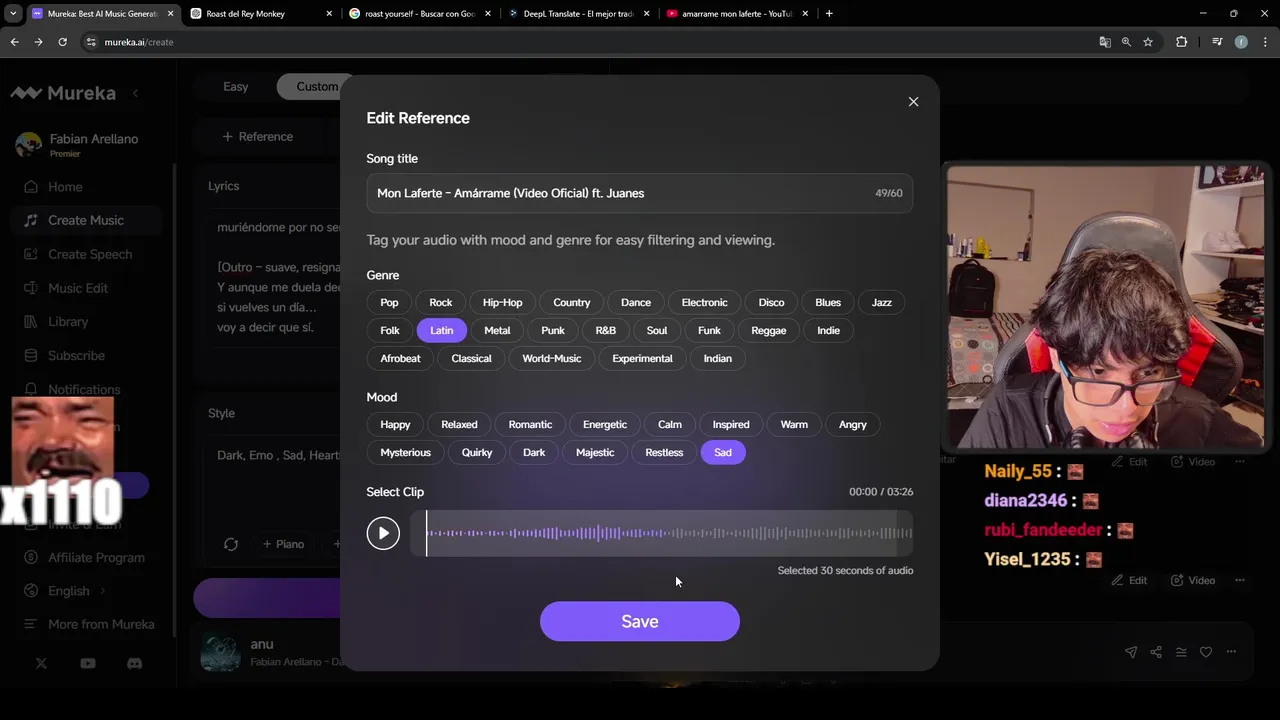Viewport: 1280px width, 720px height.
Task: Deselect the Latin genre tag
Action: tap(442, 331)
